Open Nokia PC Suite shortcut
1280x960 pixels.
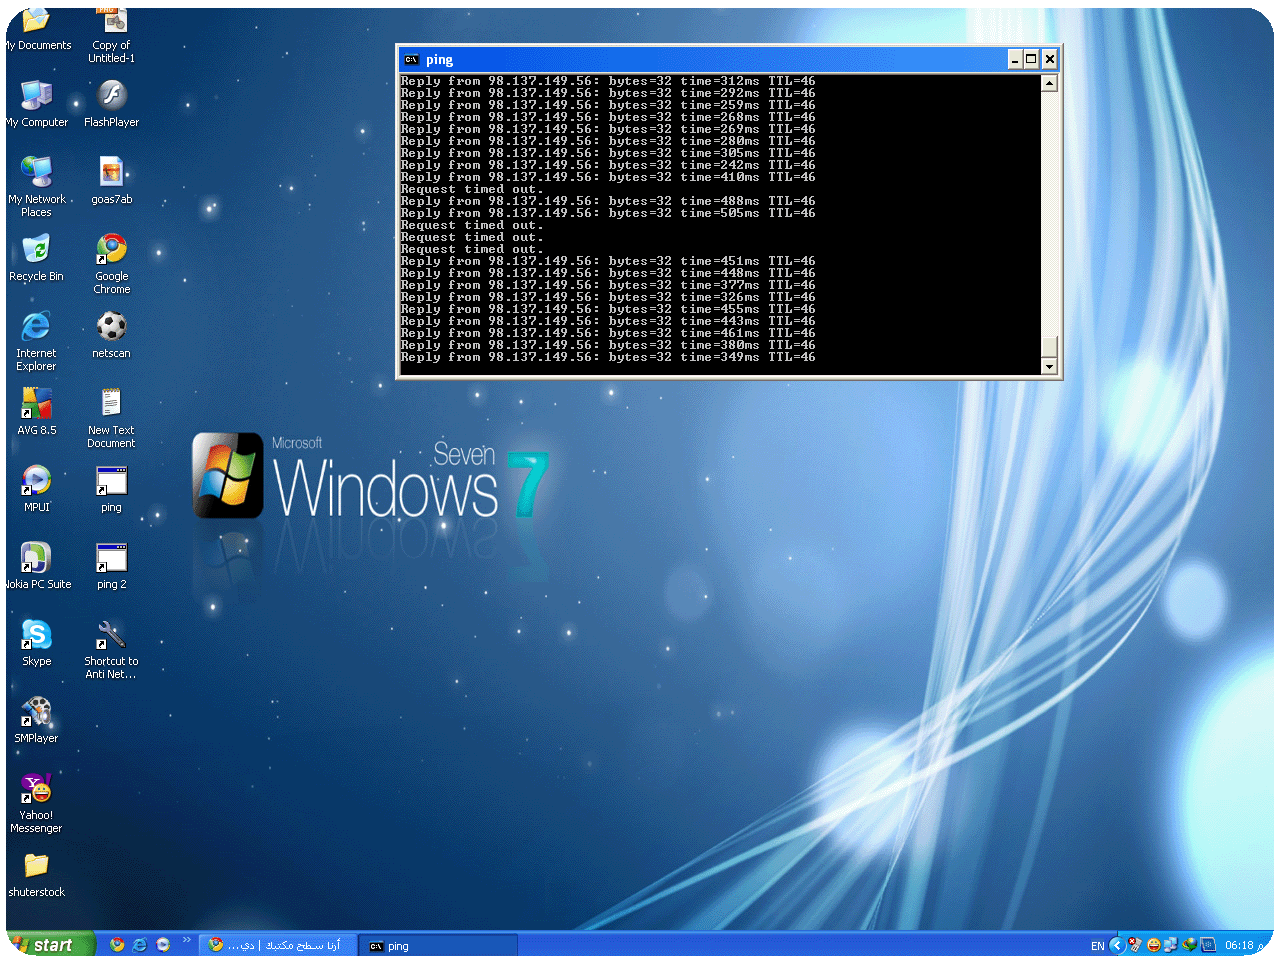coord(36,558)
